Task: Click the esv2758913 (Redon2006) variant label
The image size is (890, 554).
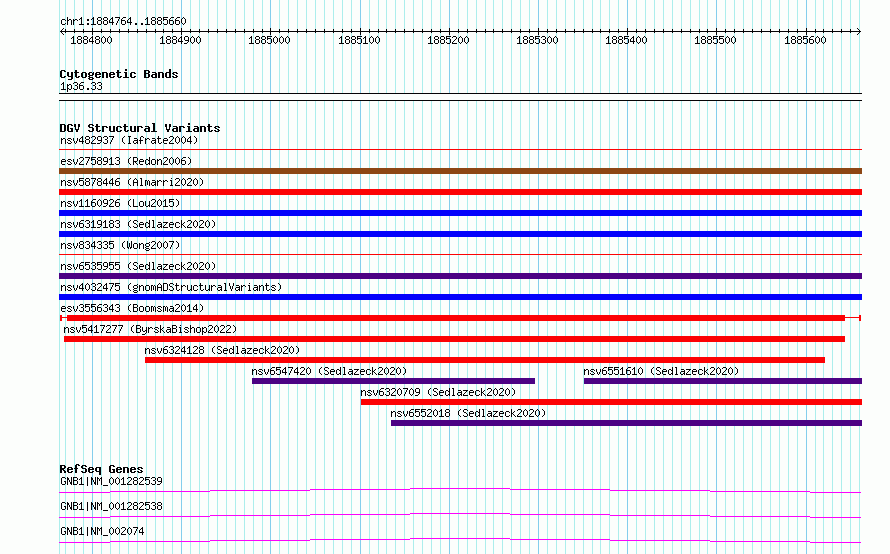Action: (126, 161)
